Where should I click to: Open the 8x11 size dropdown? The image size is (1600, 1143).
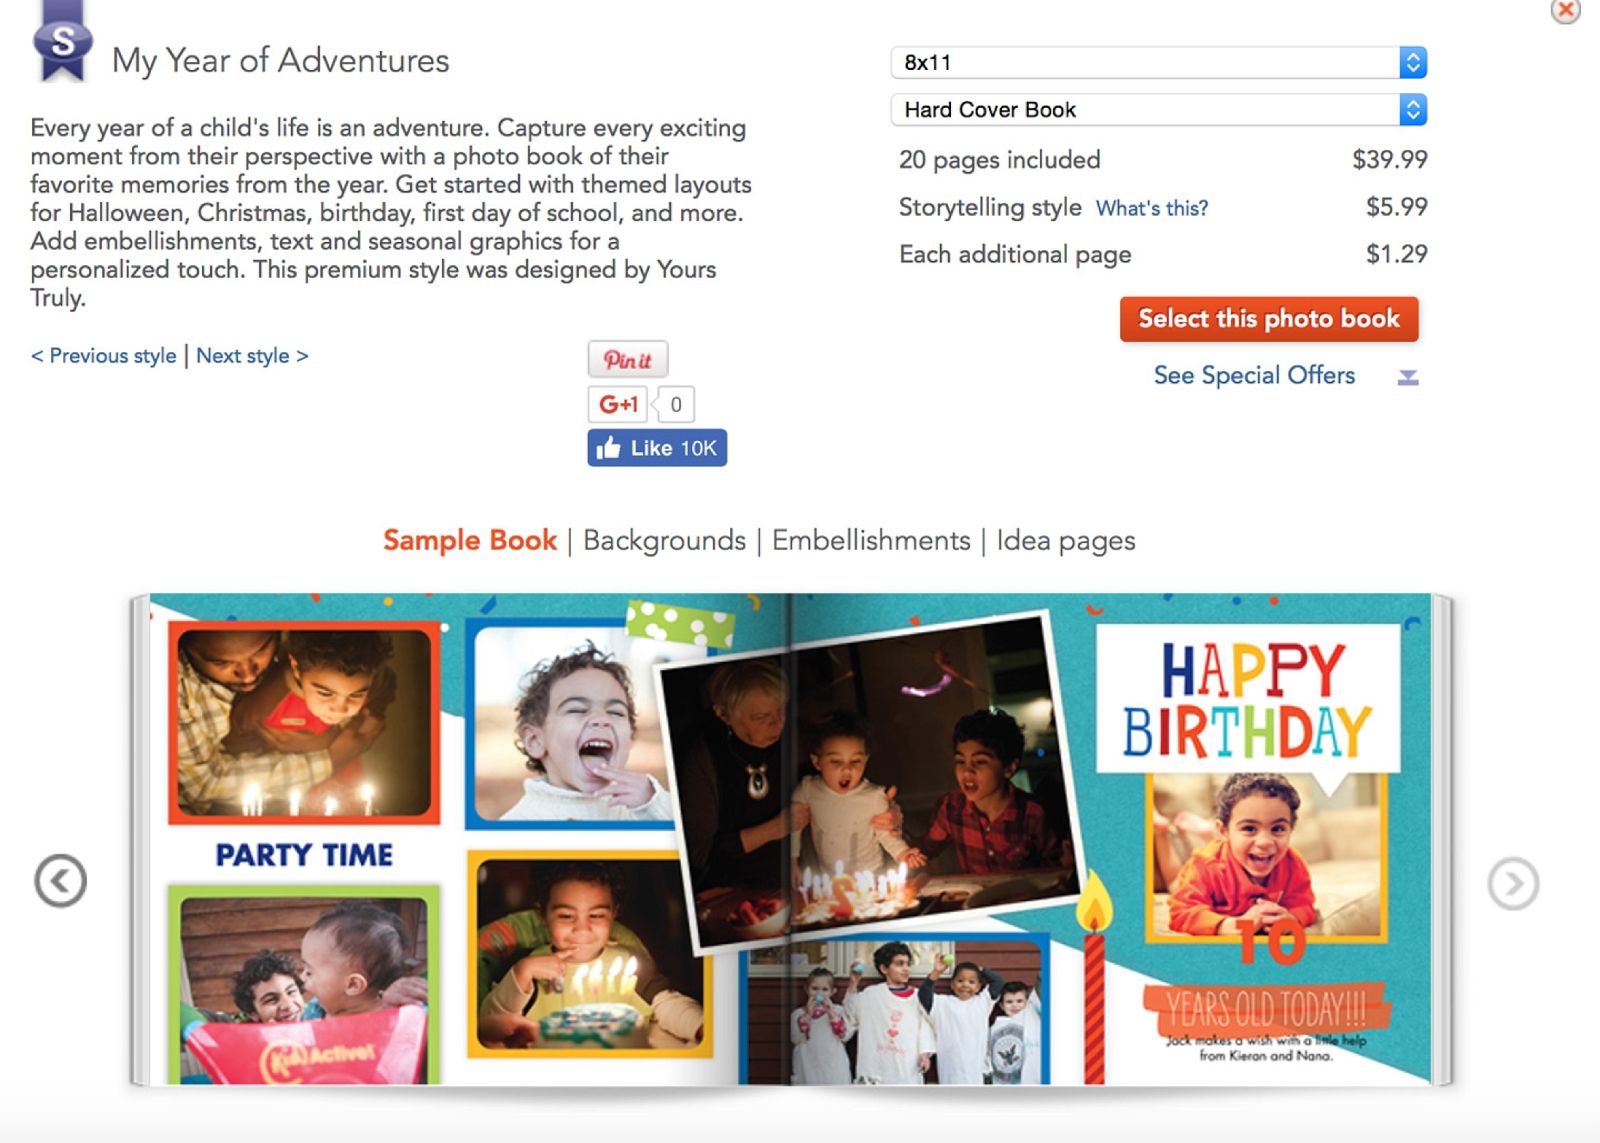tap(1158, 62)
